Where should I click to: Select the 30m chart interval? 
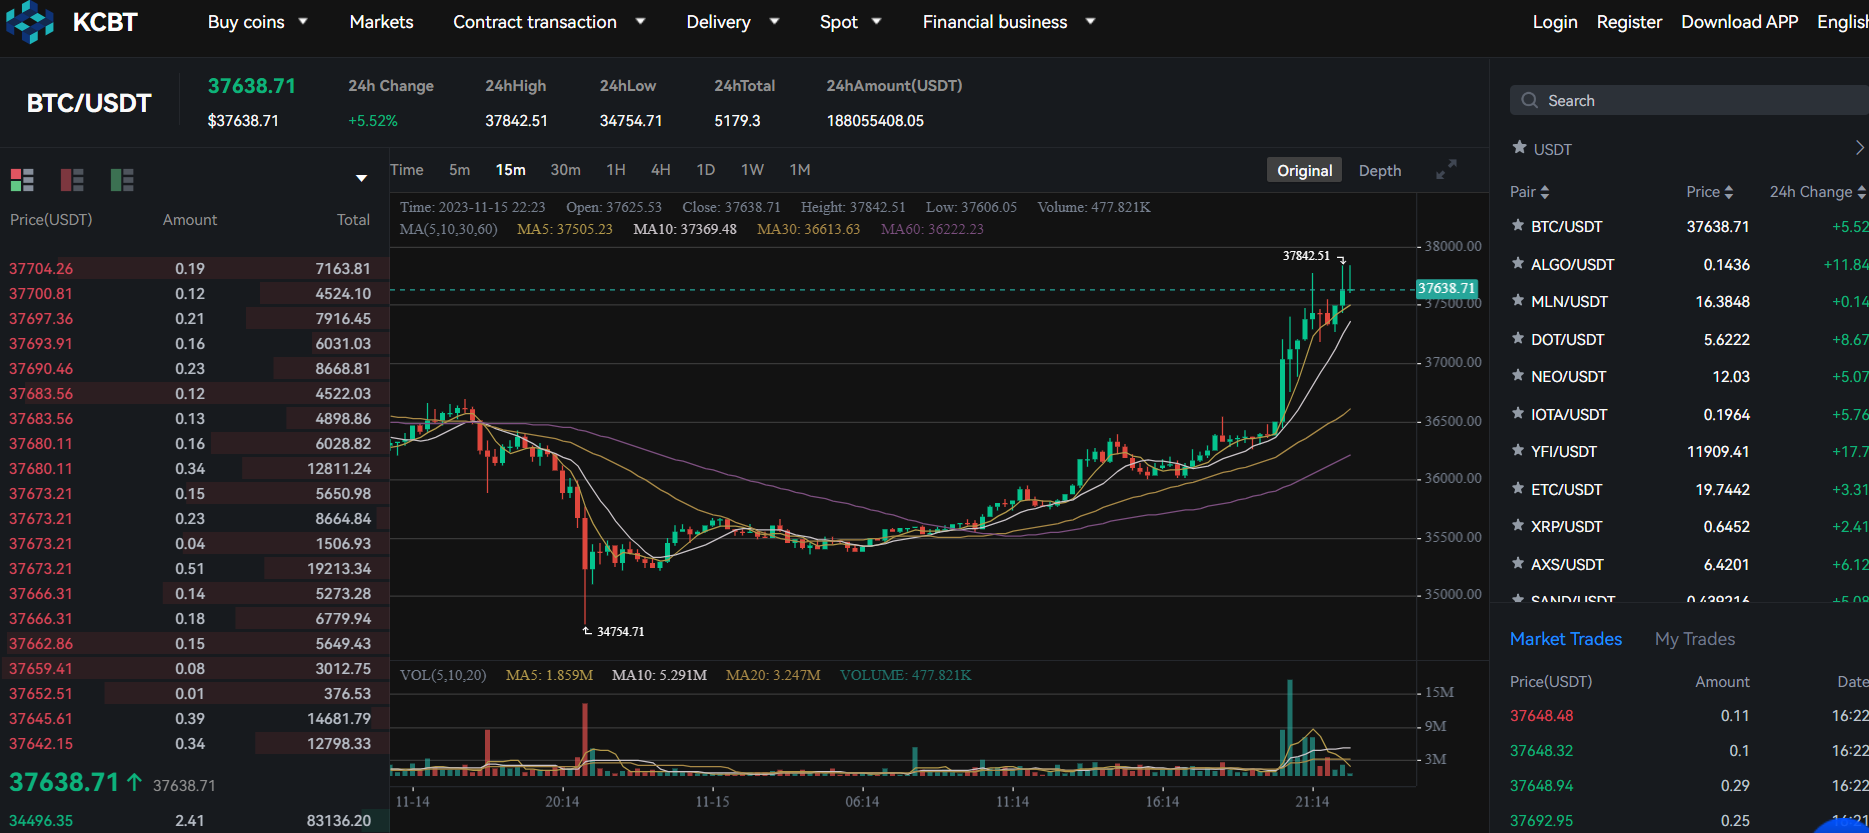pos(565,170)
